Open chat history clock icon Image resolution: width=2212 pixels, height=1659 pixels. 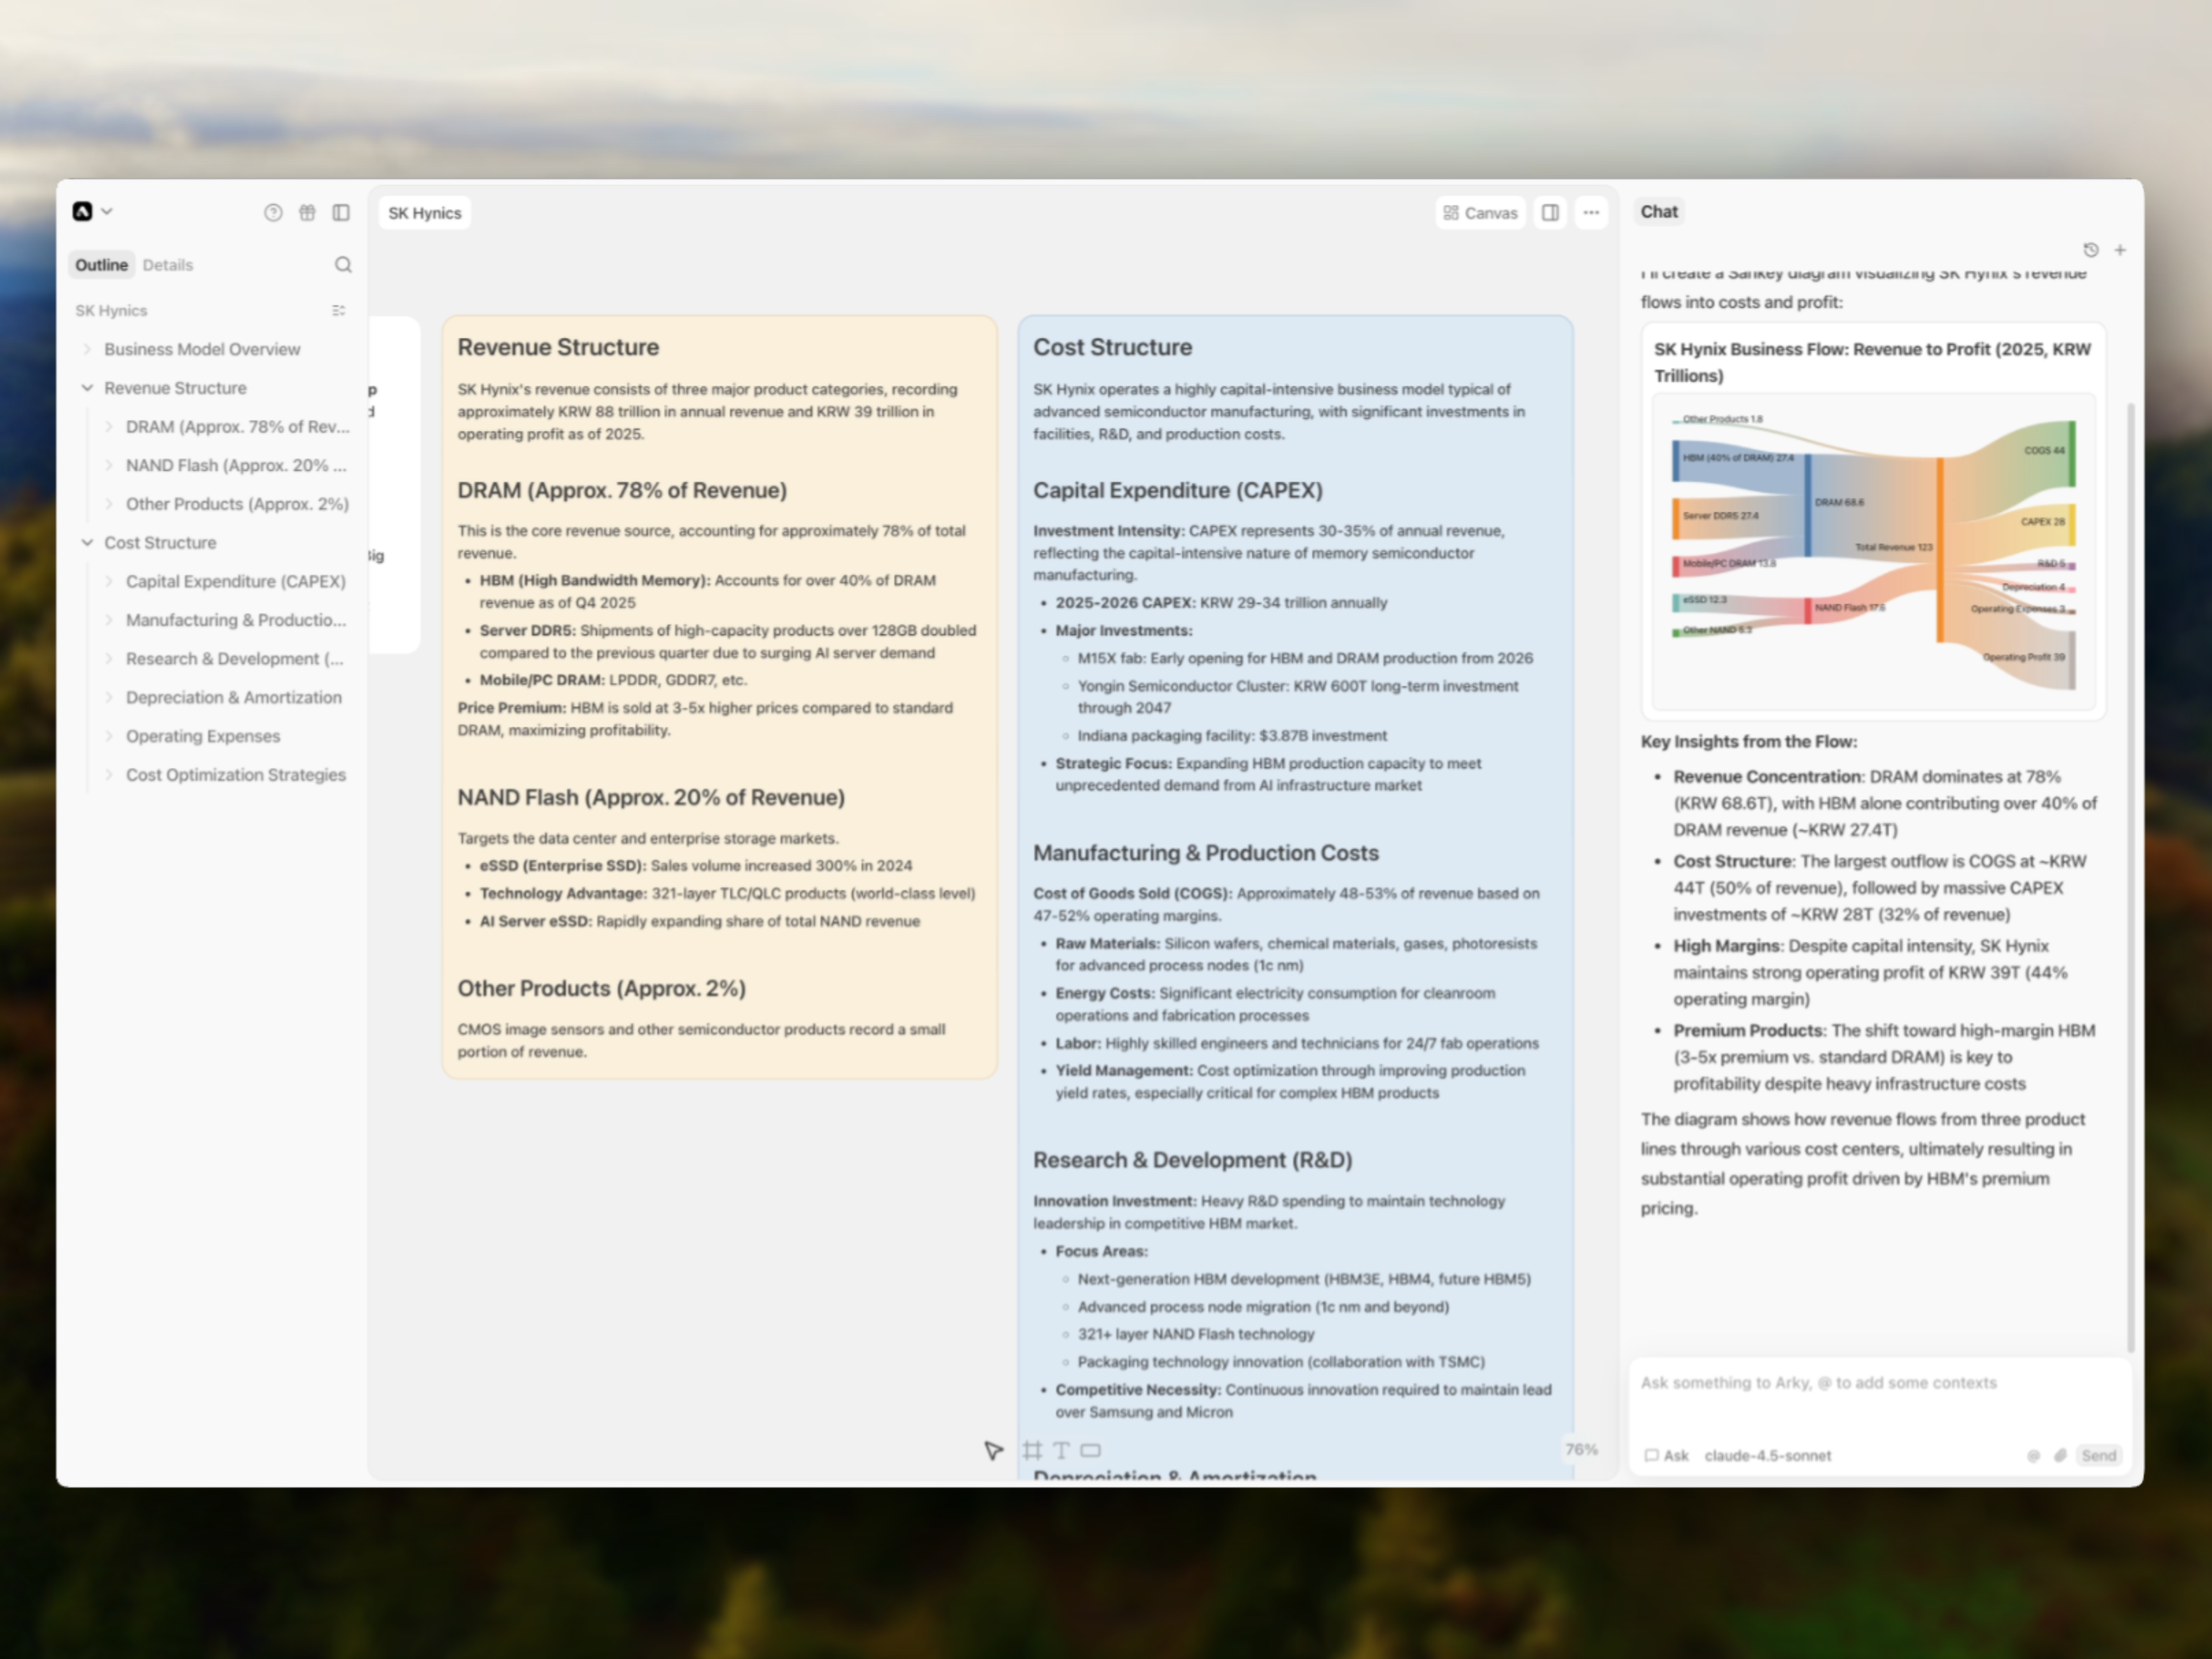point(2090,250)
